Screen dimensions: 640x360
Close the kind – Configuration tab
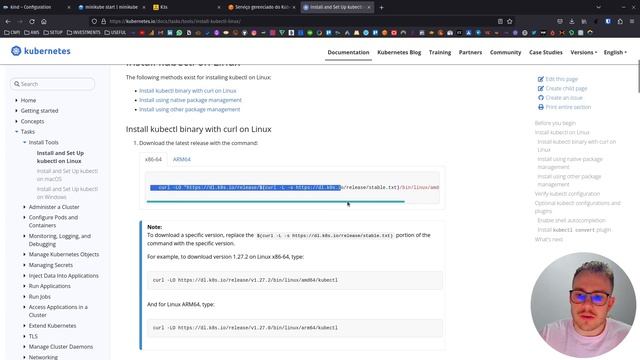tap(69, 7)
